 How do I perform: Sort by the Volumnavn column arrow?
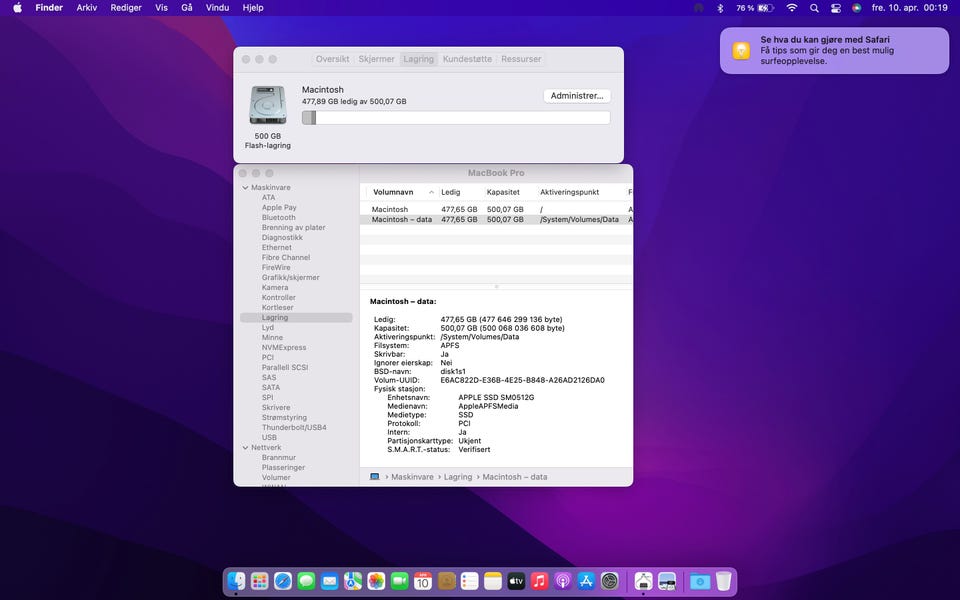[x=431, y=192]
